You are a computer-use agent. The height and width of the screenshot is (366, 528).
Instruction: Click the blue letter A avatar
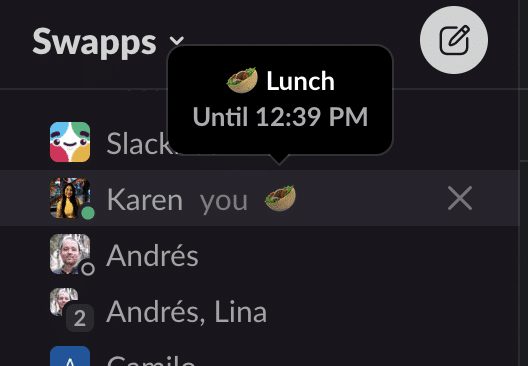click(x=70, y=356)
